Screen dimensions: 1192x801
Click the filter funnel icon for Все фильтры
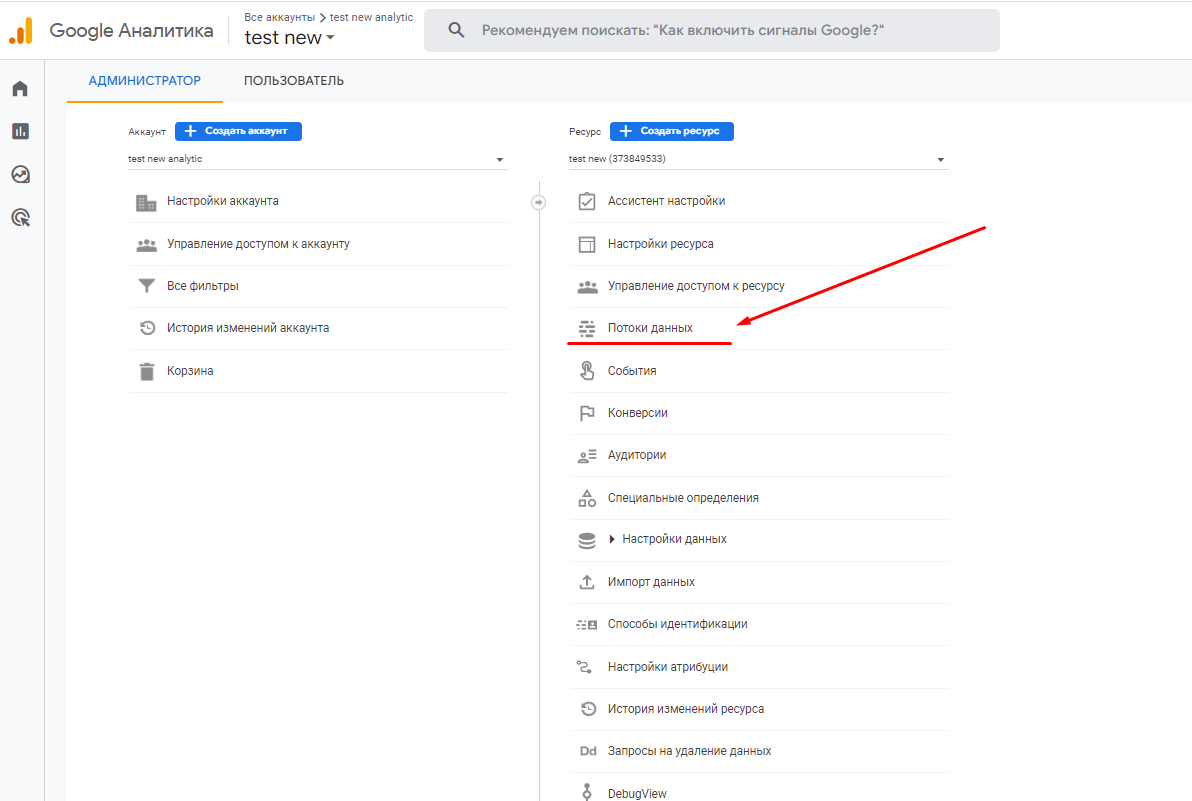147,286
